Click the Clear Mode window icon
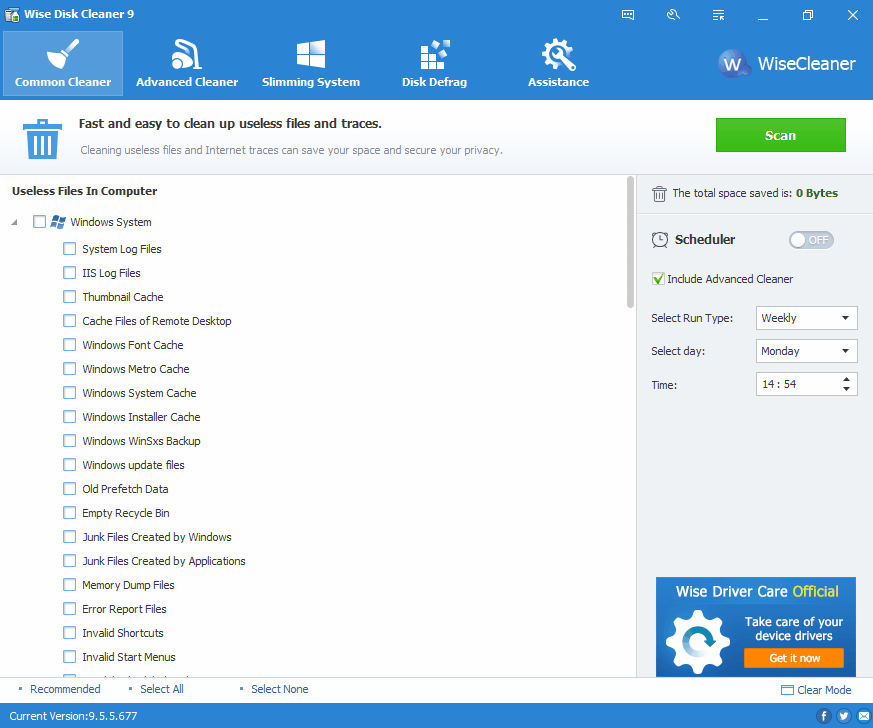The height and width of the screenshot is (728, 873). [787, 690]
